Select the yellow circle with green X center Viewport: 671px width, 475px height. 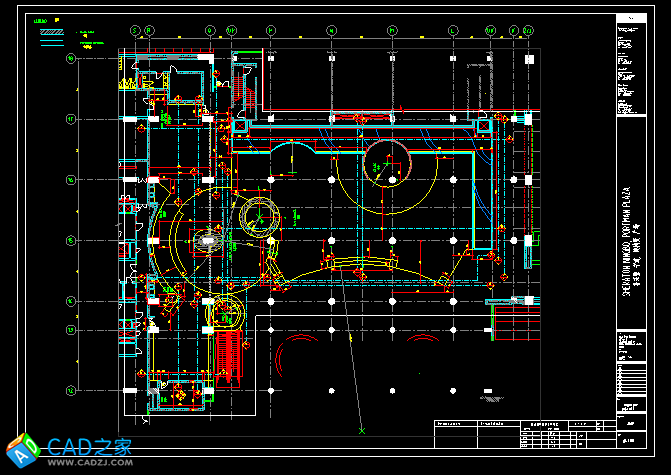point(259,216)
